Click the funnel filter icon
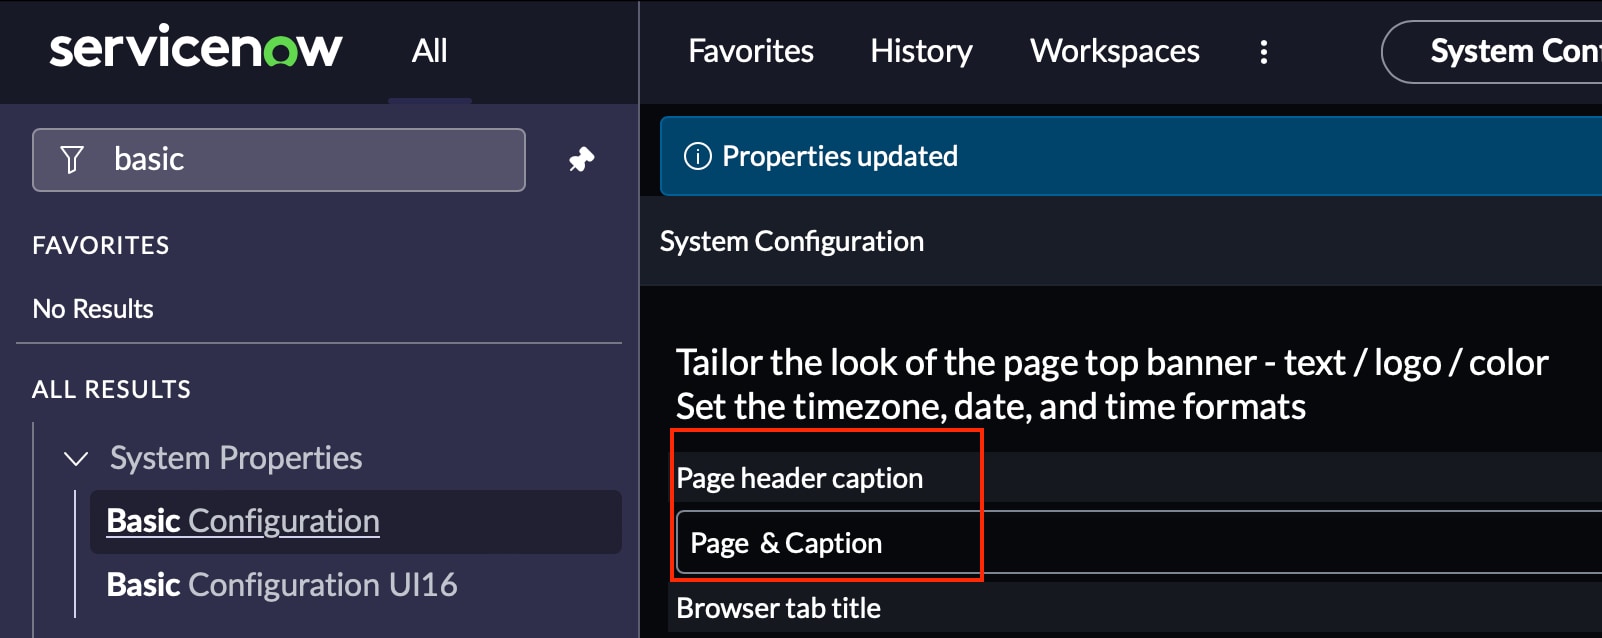Image resolution: width=1602 pixels, height=638 pixels. coord(72,160)
